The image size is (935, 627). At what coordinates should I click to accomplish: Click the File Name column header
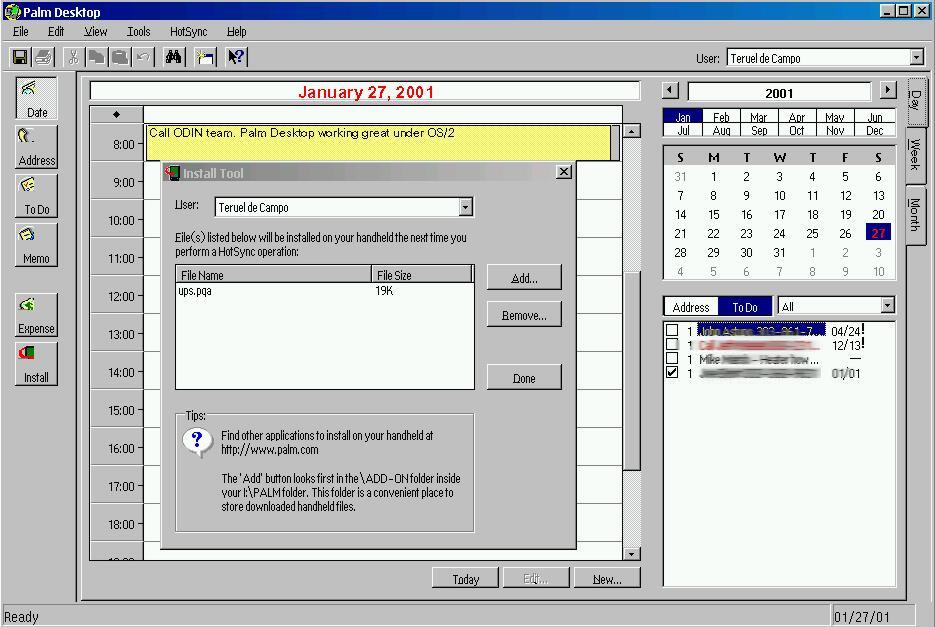coord(274,274)
